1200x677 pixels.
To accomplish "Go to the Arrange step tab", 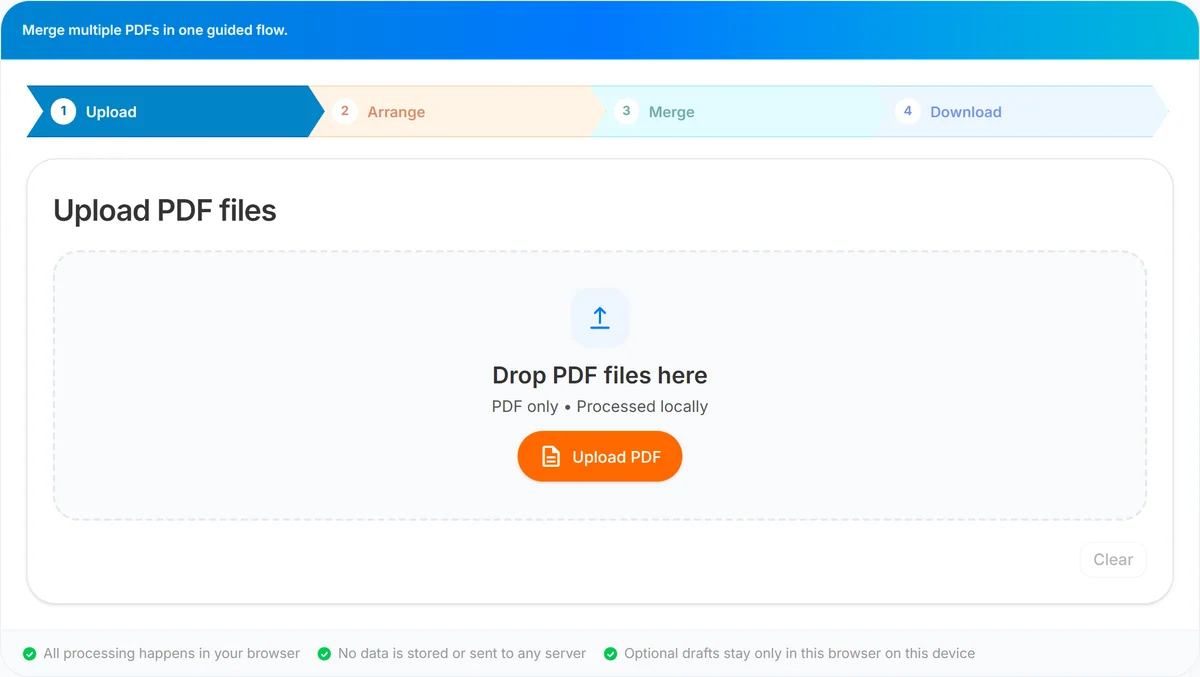I will tap(457, 112).
